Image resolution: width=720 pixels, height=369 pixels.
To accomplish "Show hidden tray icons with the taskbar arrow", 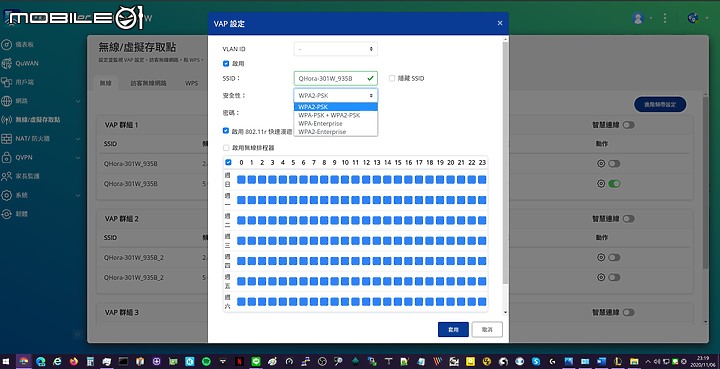I will pos(648,362).
